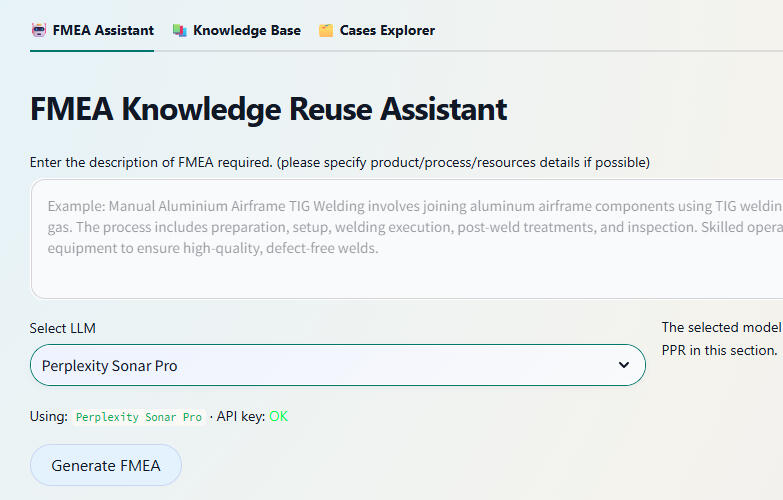Click the 'Using:' status text
783x500 pixels.
coord(49,416)
